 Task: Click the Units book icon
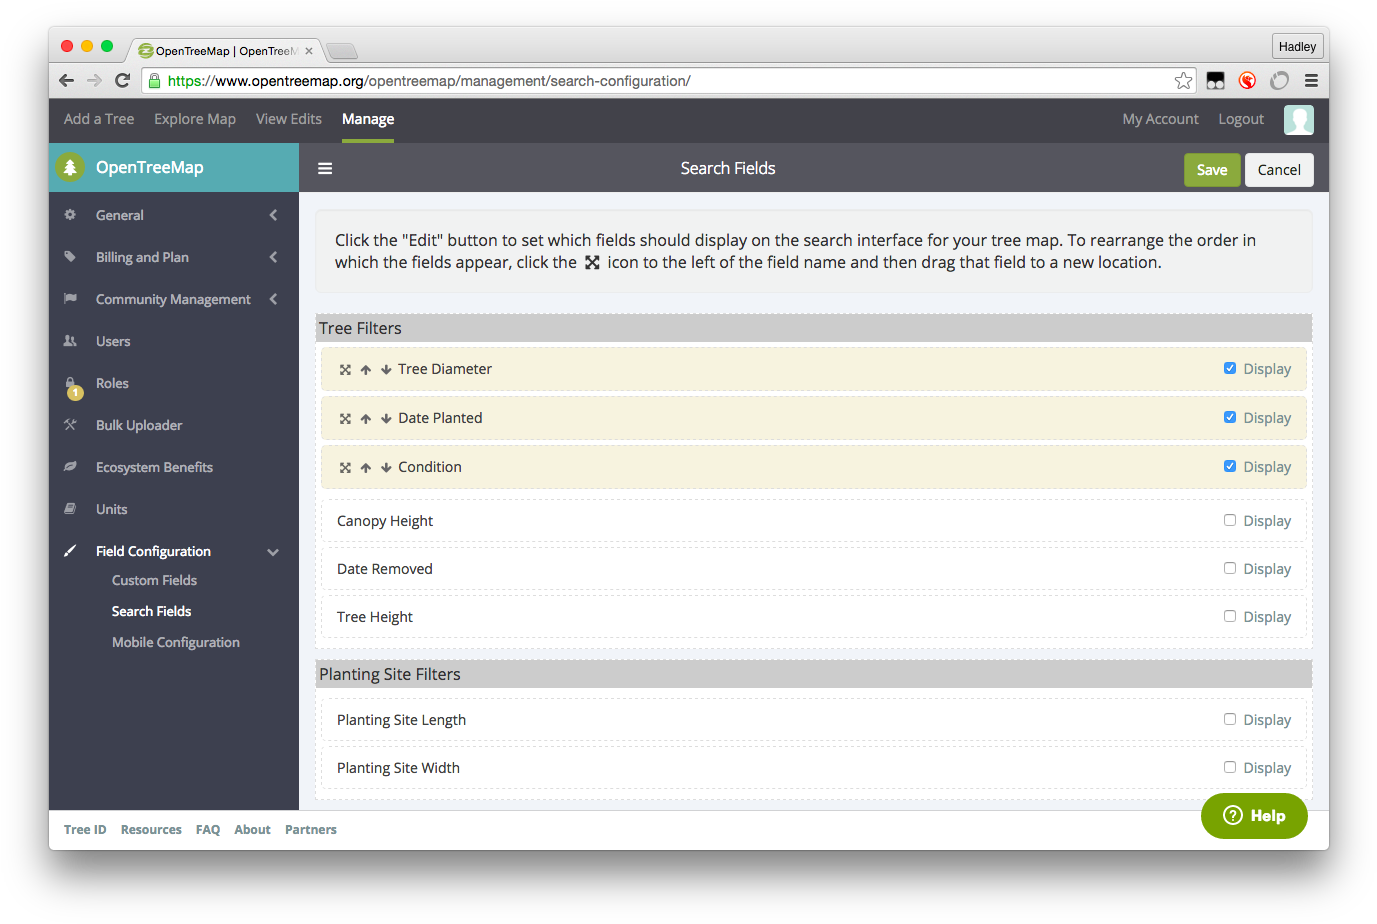(x=70, y=509)
